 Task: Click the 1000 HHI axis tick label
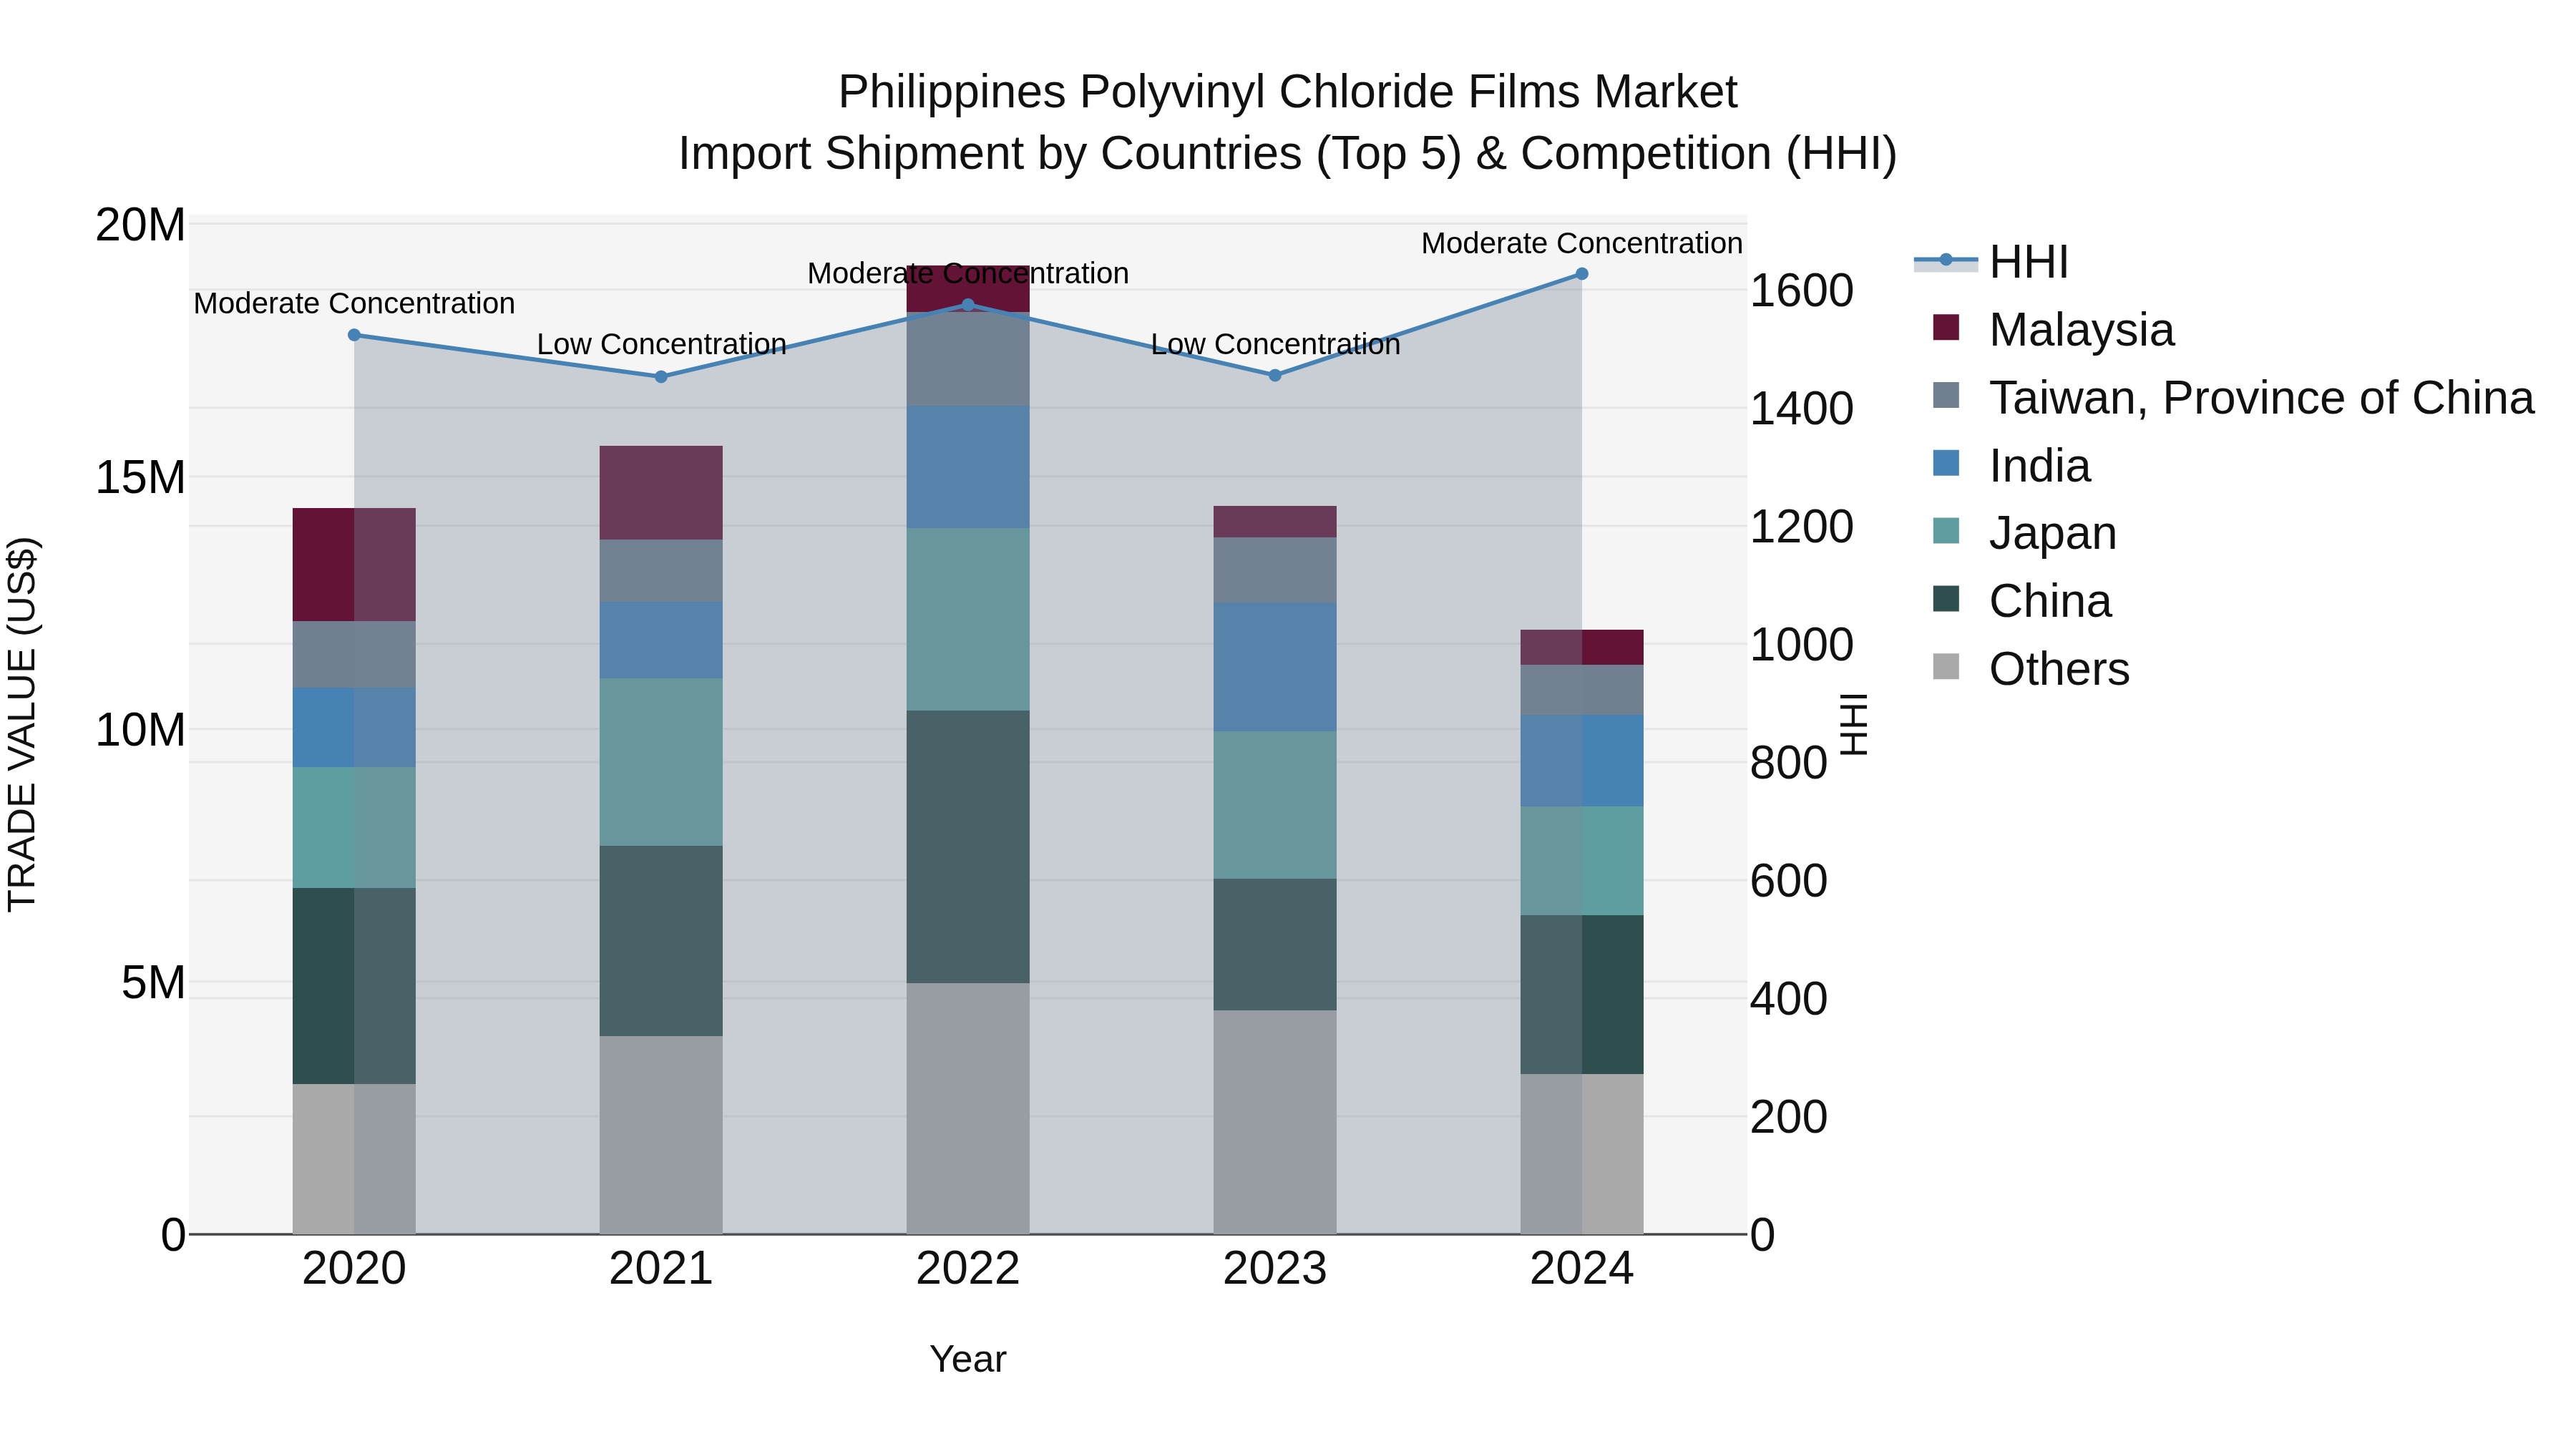click(x=1801, y=645)
